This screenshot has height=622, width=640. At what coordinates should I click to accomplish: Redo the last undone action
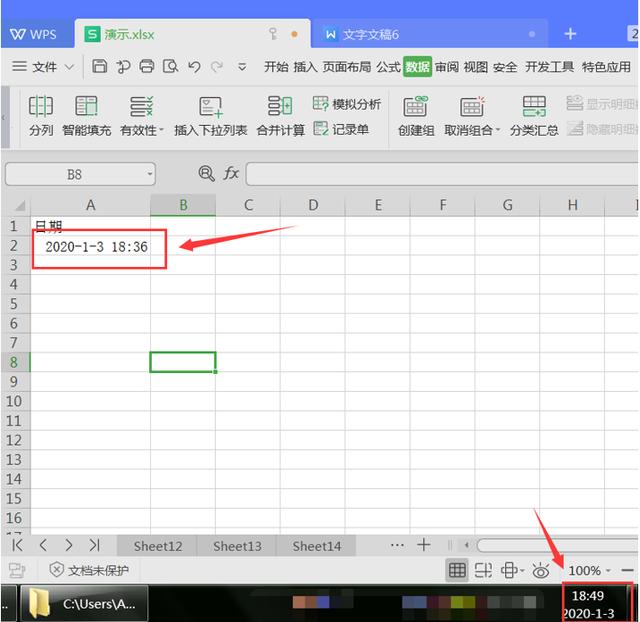[x=217, y=67]
